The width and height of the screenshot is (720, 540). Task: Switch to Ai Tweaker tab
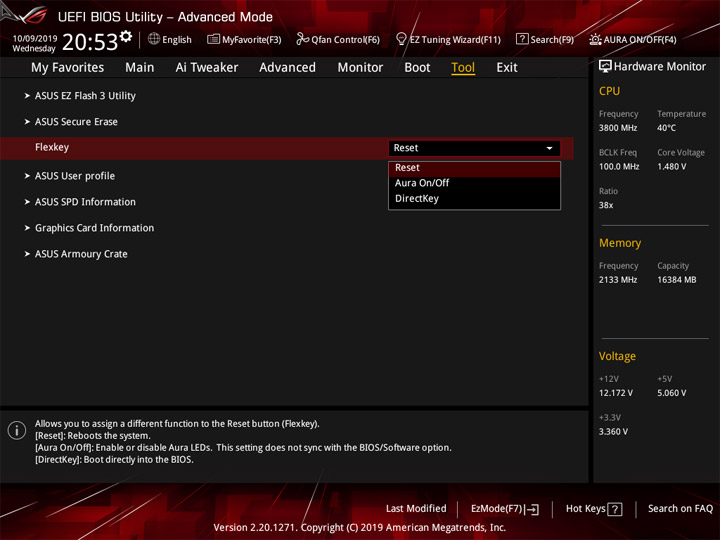[x=207, y=68]
